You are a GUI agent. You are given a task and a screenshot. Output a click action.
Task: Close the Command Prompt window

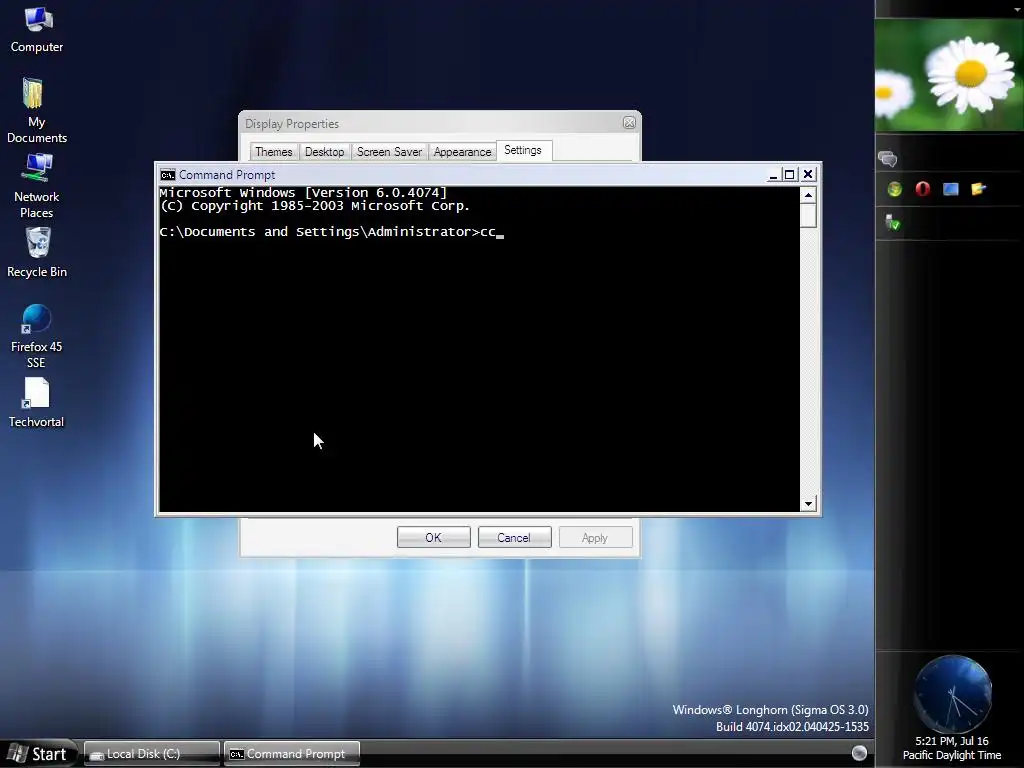click(x=808, y=174)
